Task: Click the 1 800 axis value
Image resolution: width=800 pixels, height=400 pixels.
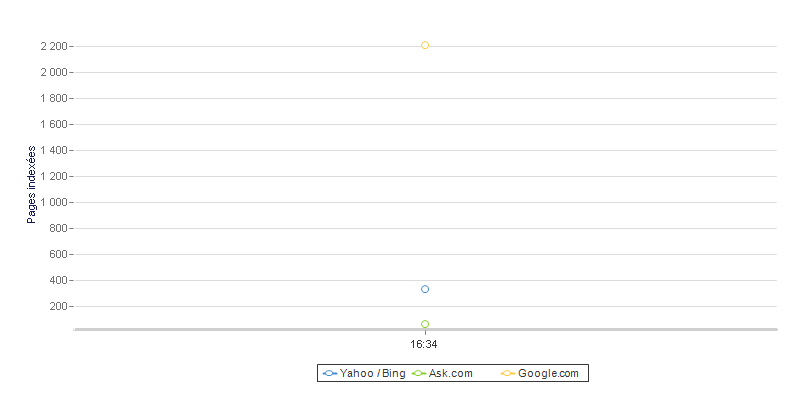Action: pyautogui.click(x=54, y=98)
